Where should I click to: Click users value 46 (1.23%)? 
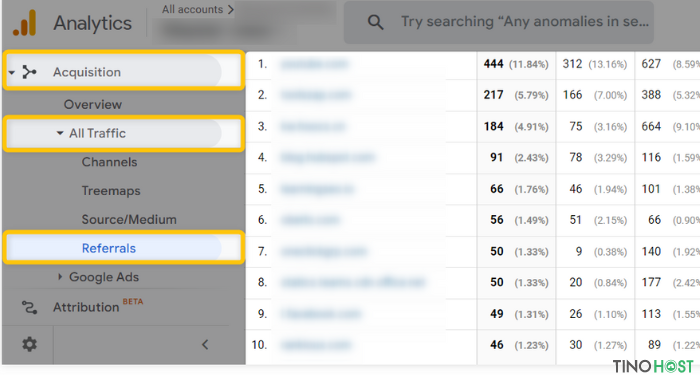(519, 345)
